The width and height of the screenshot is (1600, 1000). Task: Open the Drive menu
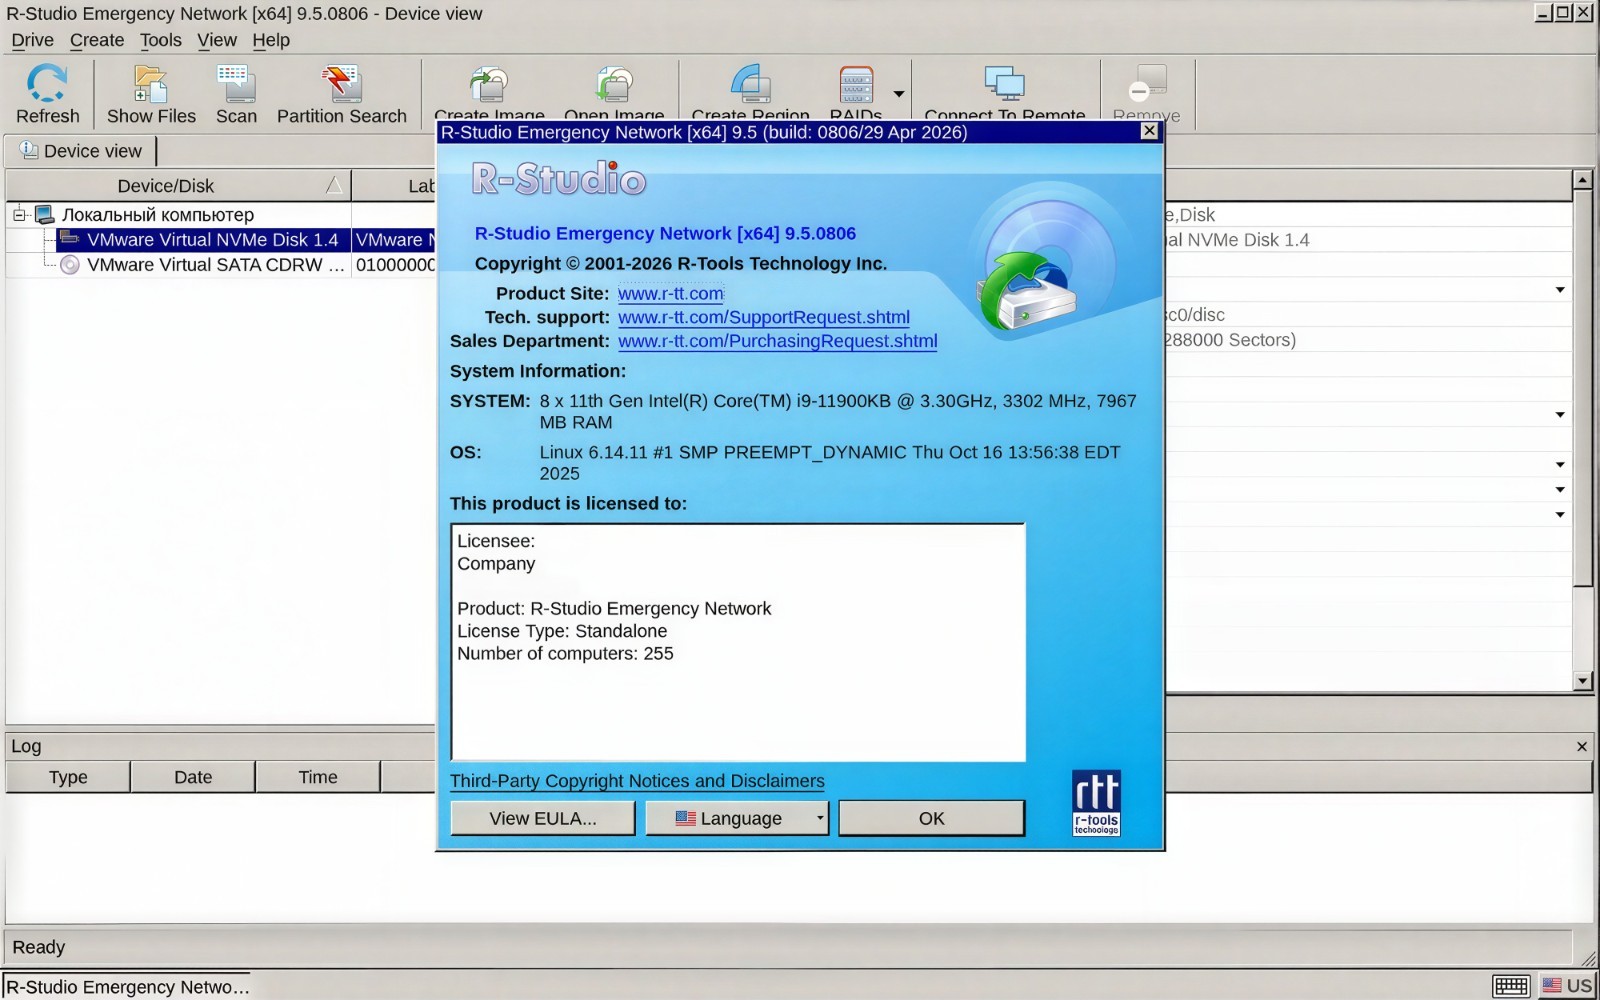(32, 40)
